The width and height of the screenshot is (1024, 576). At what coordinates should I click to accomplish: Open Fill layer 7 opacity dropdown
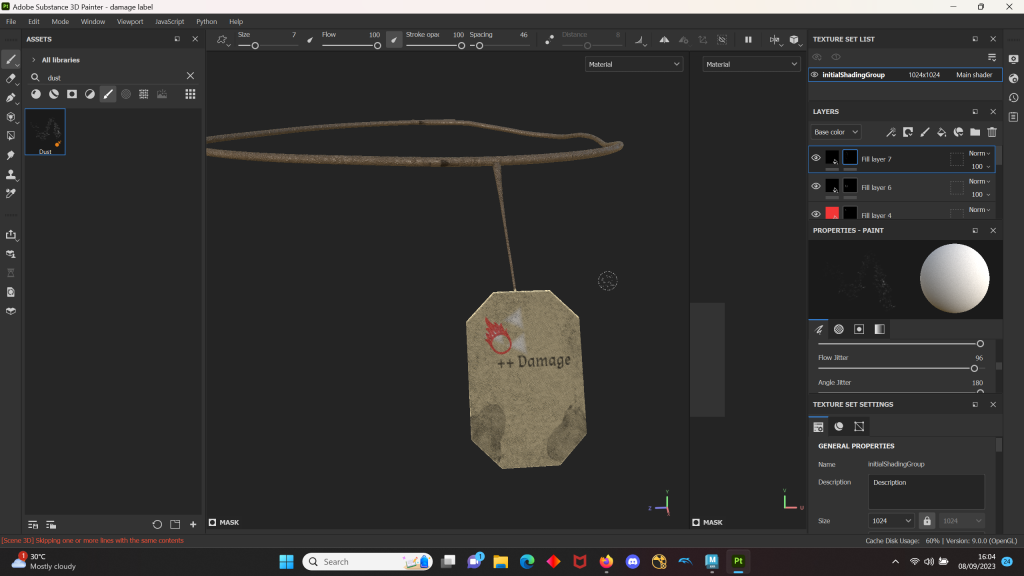coord(980,166)
